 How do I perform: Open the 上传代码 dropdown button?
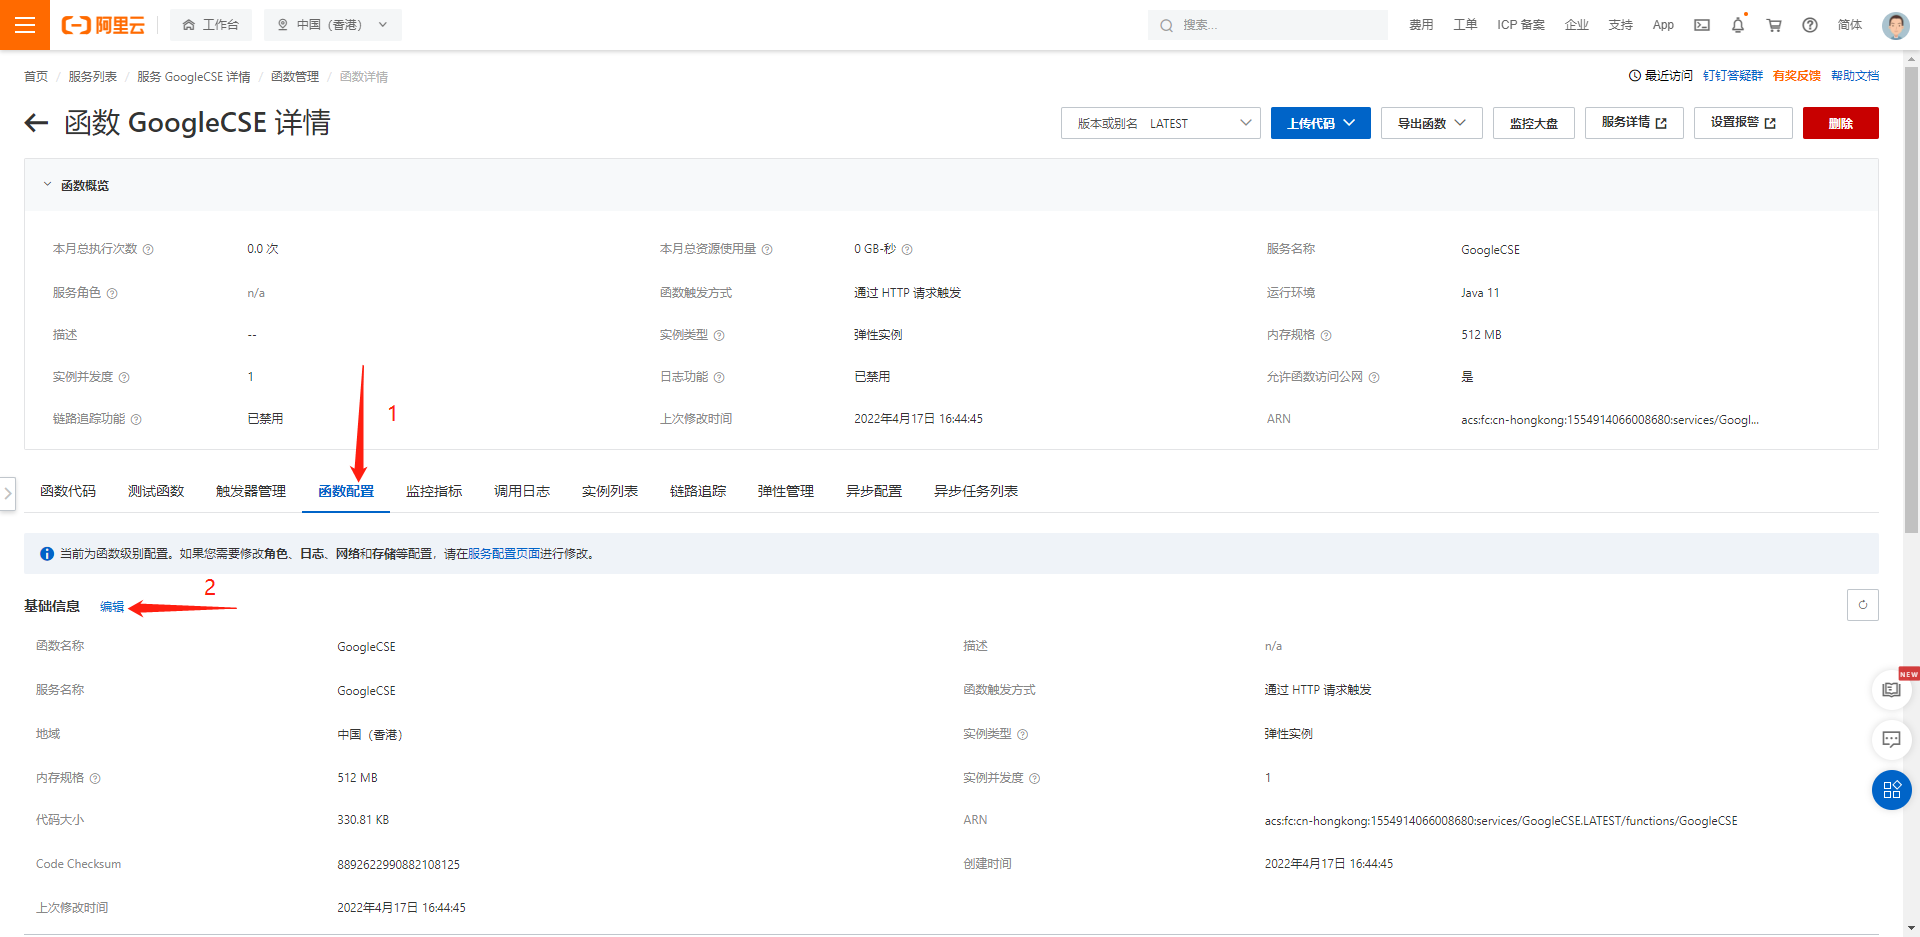[1320, 123]
